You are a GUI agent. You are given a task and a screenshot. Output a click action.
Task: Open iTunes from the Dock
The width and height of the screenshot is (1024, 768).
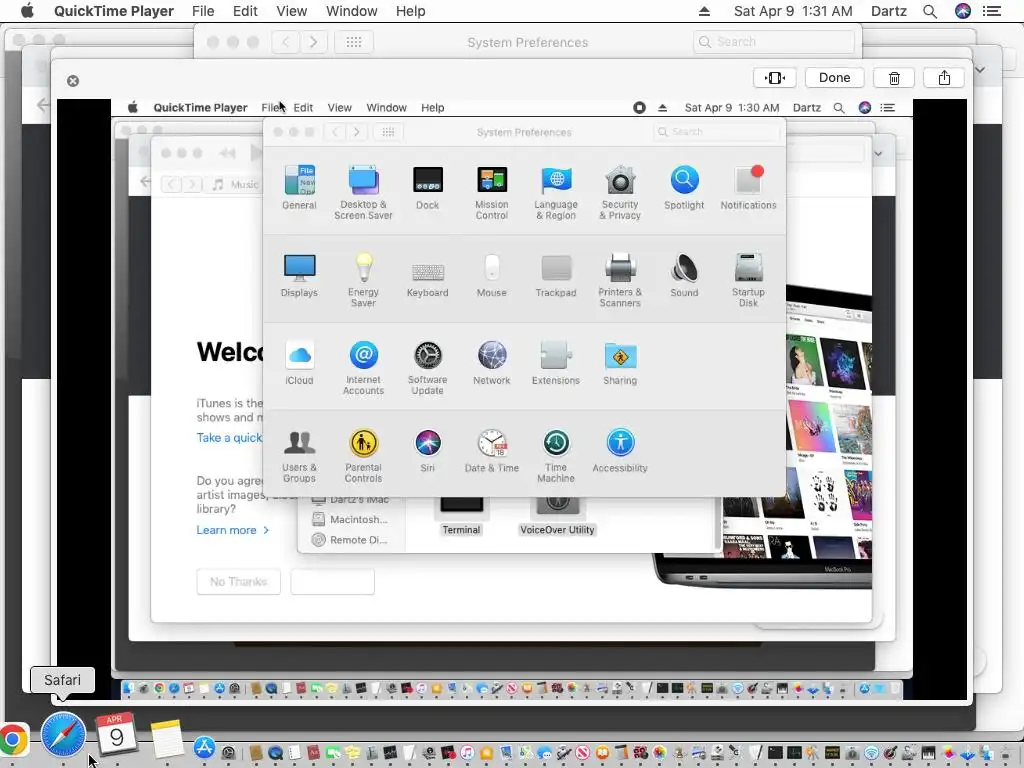pyautogui.click(x=467, y=752)
